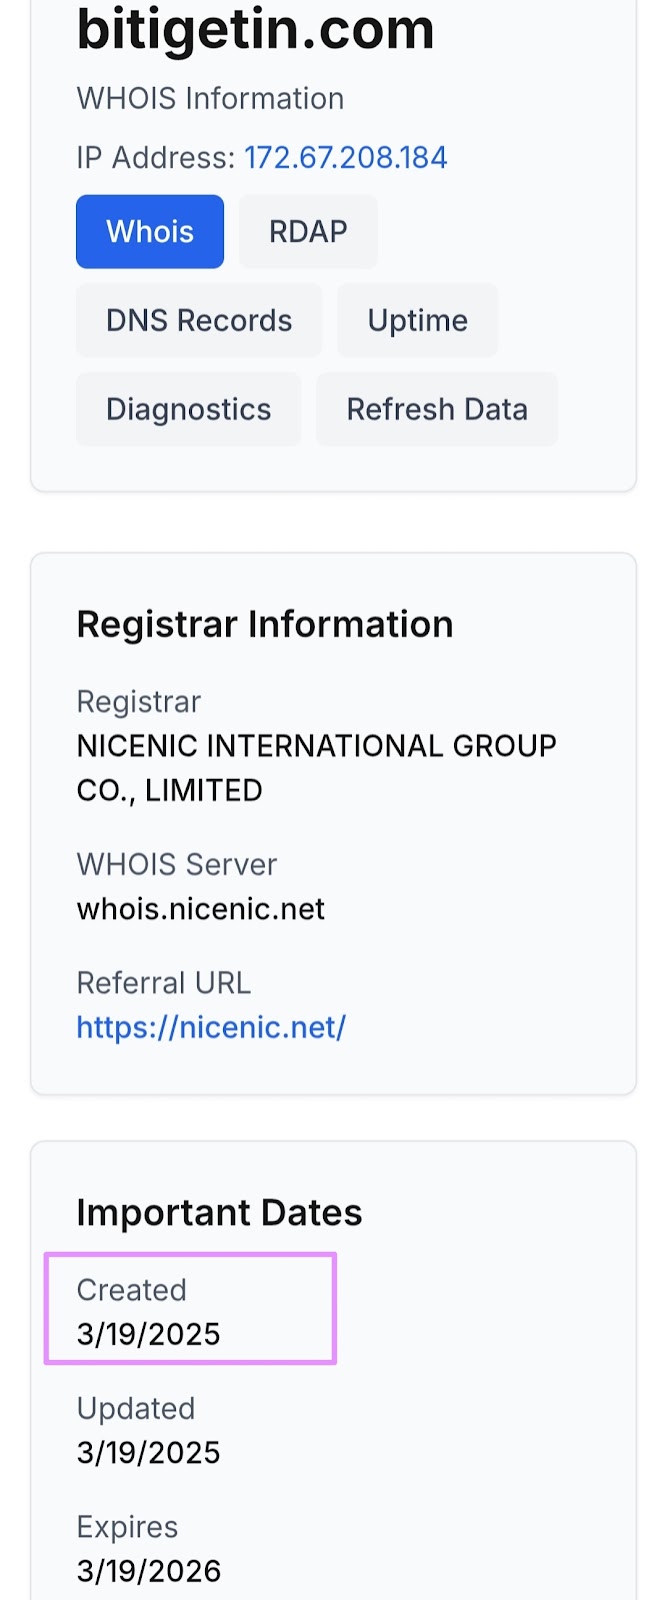The width and height of the screenshot is (667, 1600).
Task: Click the WHOIS Server field label
Action: (x=177, y=864)
